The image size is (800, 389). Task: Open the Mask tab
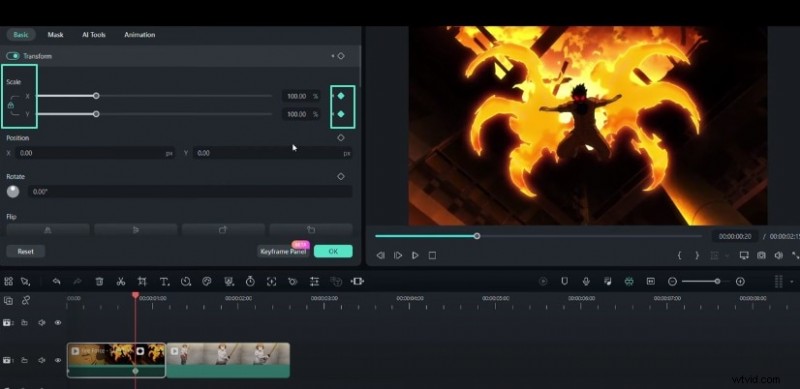(55, 35)
